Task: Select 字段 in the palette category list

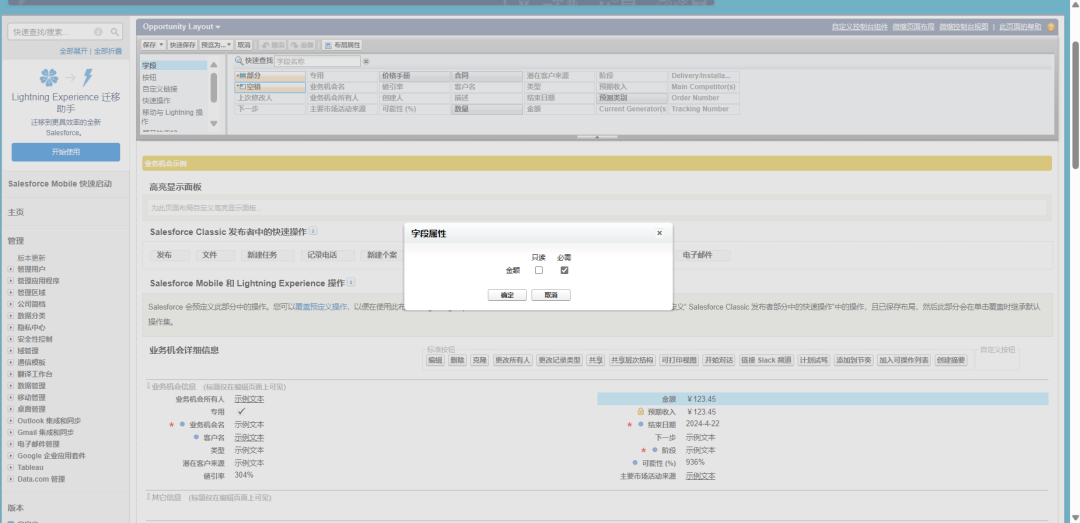Action: (174, 65)
